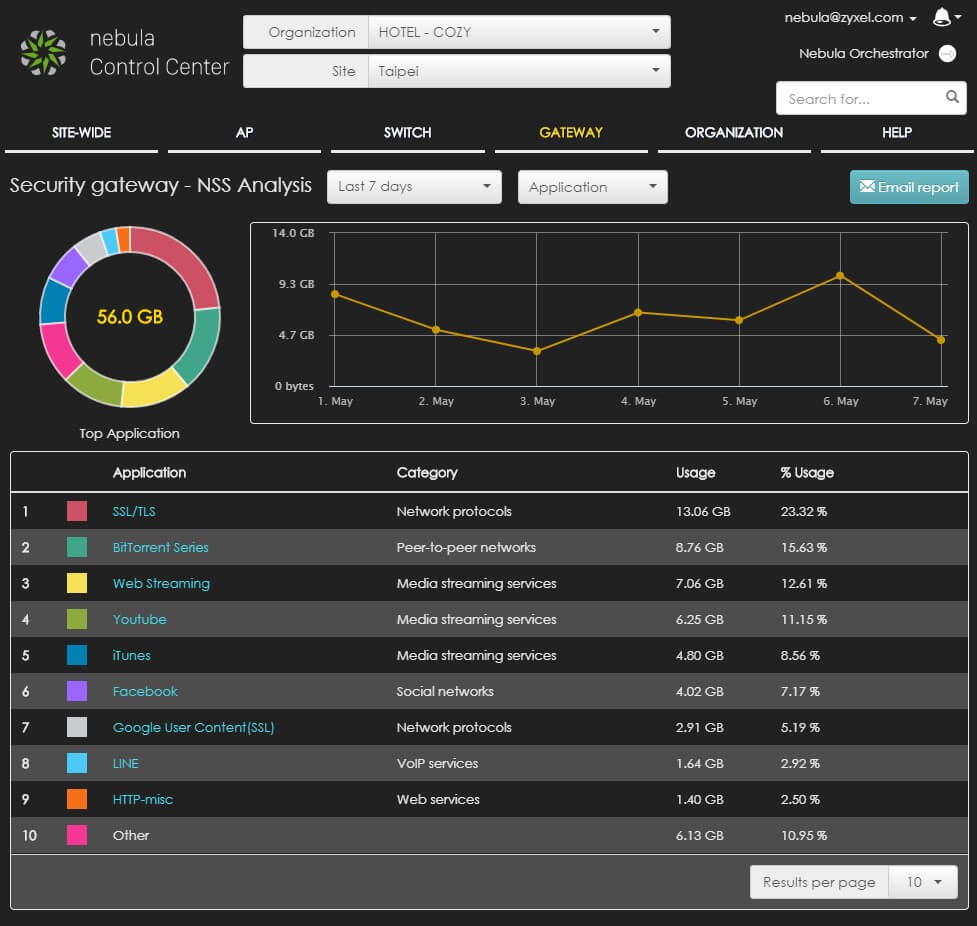Open the SSL/TLS application link
The width and height of the screenshot is (977, 926).
[134, 512]
